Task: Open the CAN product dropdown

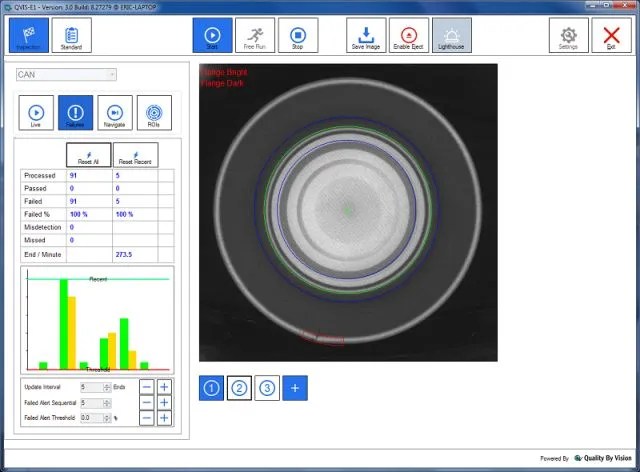Action: click(66, 75)
